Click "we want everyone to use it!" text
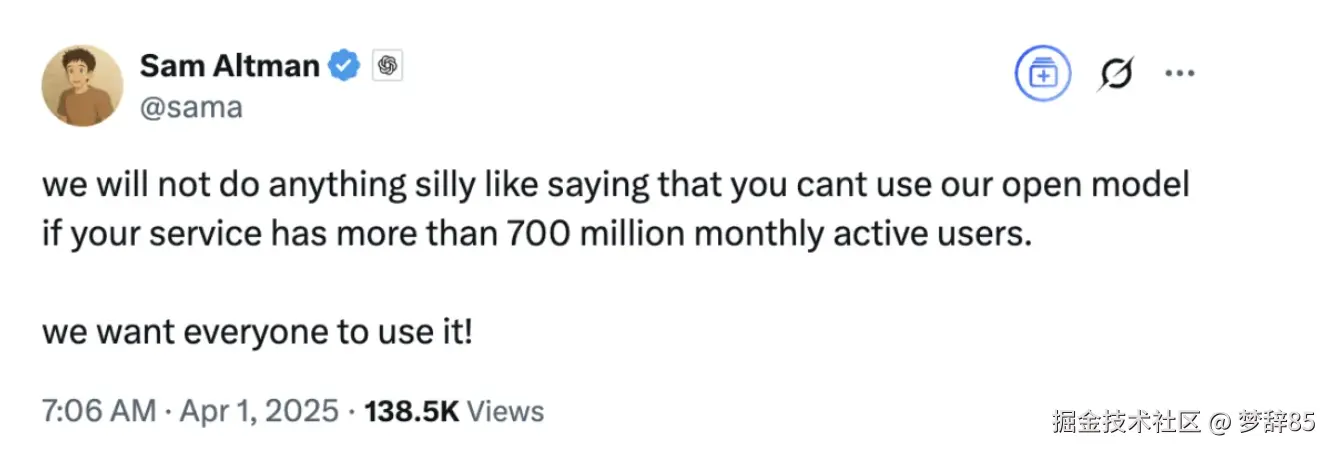 [256, 332]
